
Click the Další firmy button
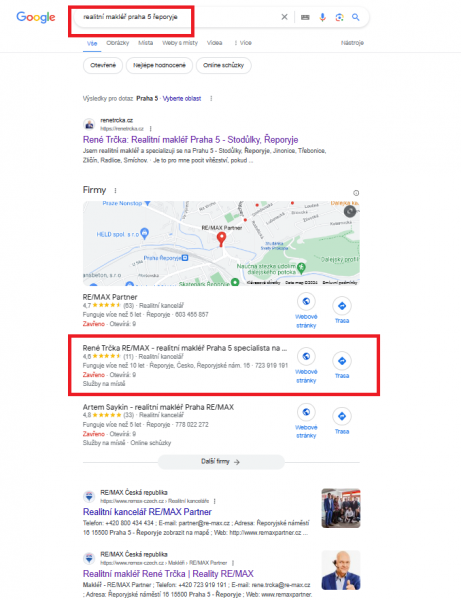221,462
